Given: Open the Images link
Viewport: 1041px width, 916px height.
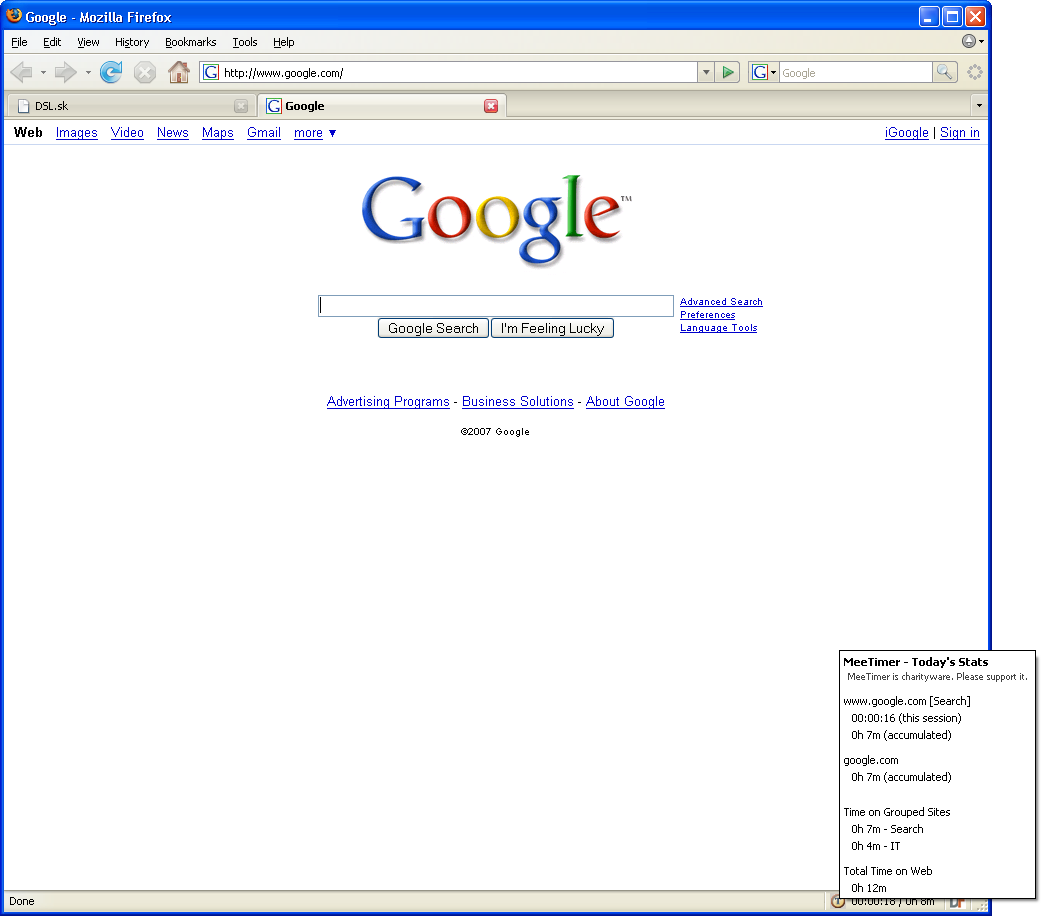Looking at the screenshot, I should point(76,133).
